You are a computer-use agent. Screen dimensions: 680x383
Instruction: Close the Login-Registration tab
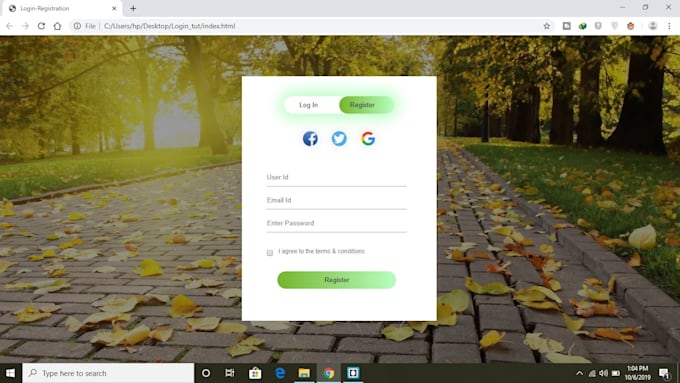[114, 8]
